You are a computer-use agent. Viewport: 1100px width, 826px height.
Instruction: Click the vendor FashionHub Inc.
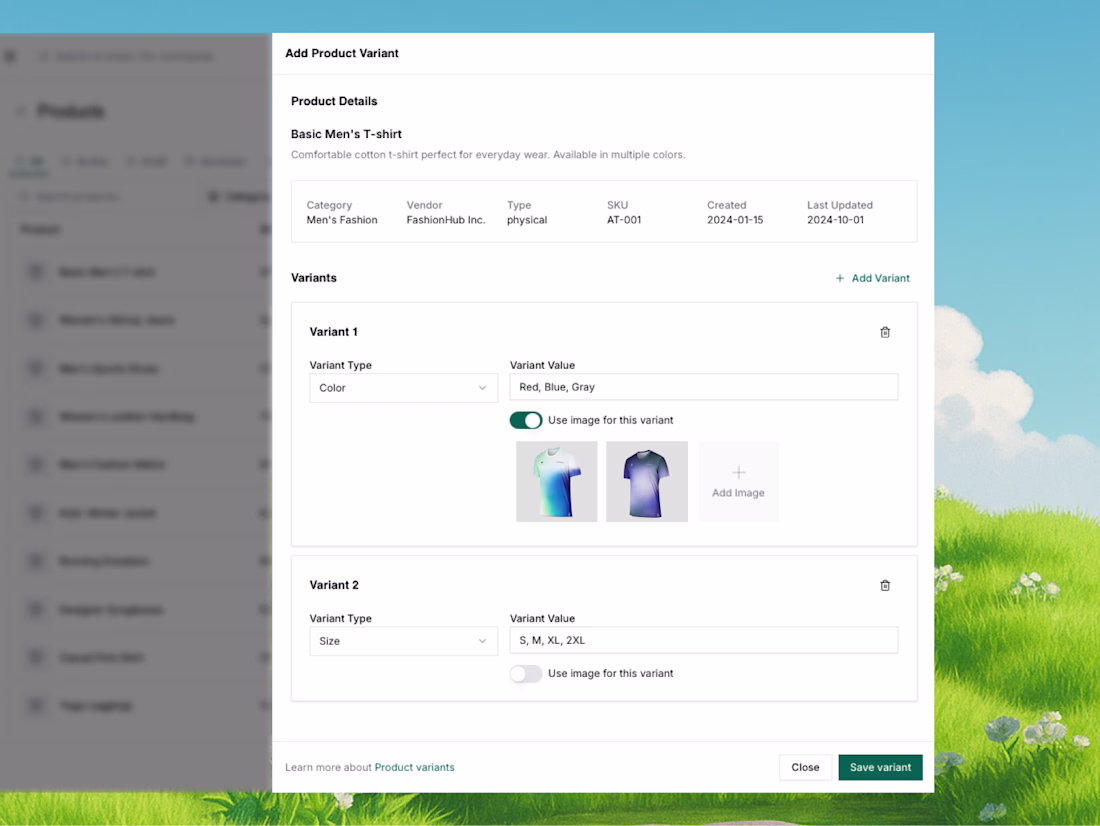click(x=445, y=220)
